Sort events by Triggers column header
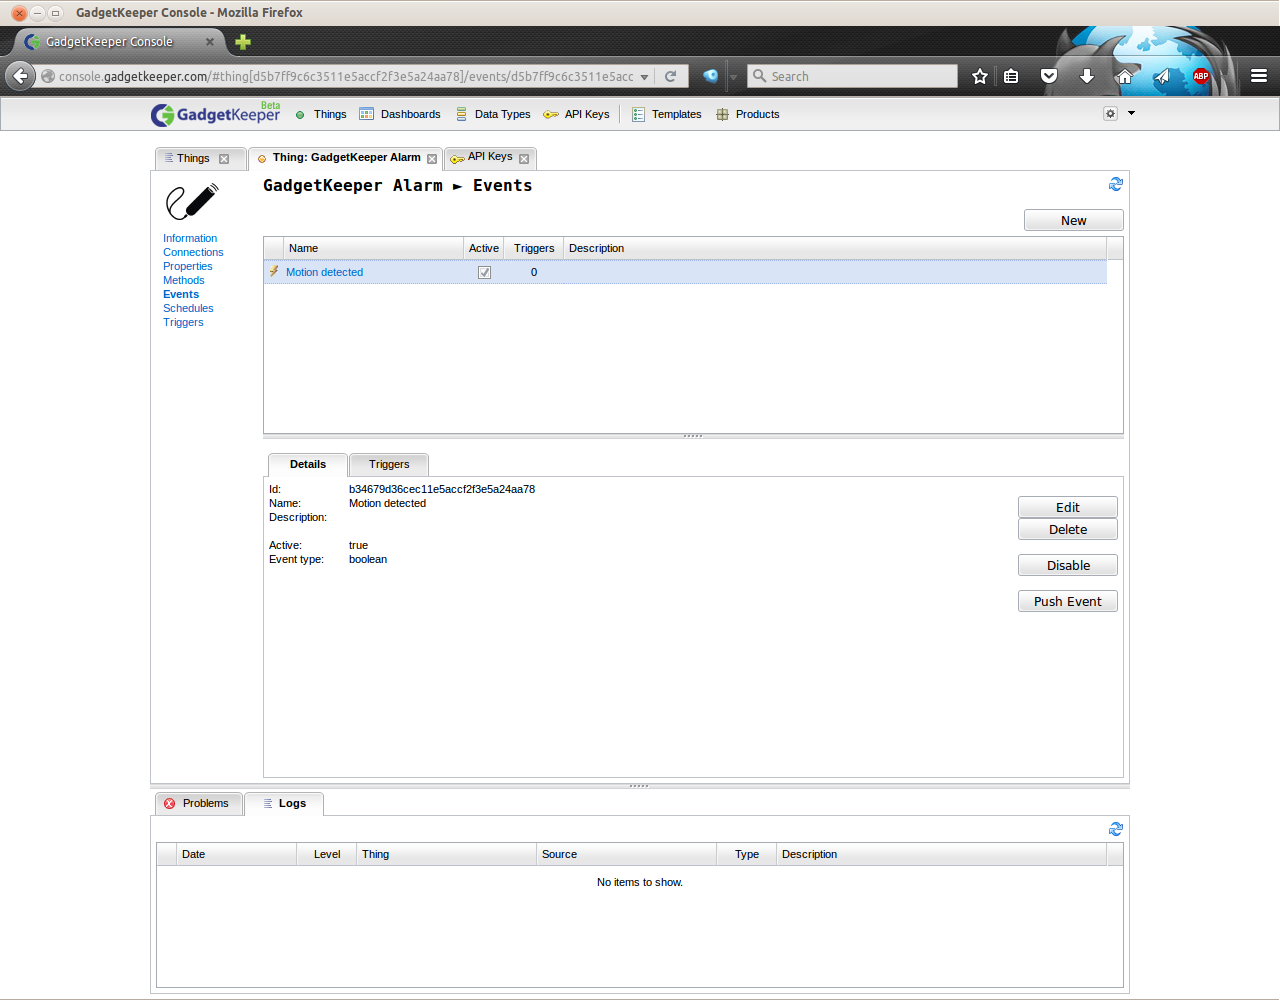The height and width of the screenshot is (1000, 1280). [x=534, y=248]
